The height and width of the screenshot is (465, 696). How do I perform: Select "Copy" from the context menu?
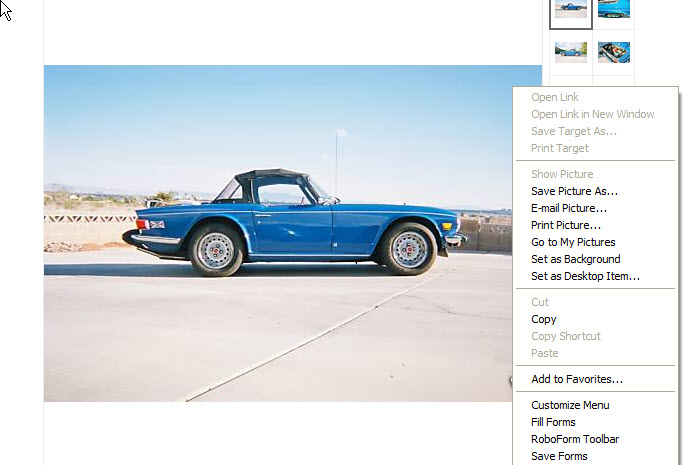(x=544, y=319)
